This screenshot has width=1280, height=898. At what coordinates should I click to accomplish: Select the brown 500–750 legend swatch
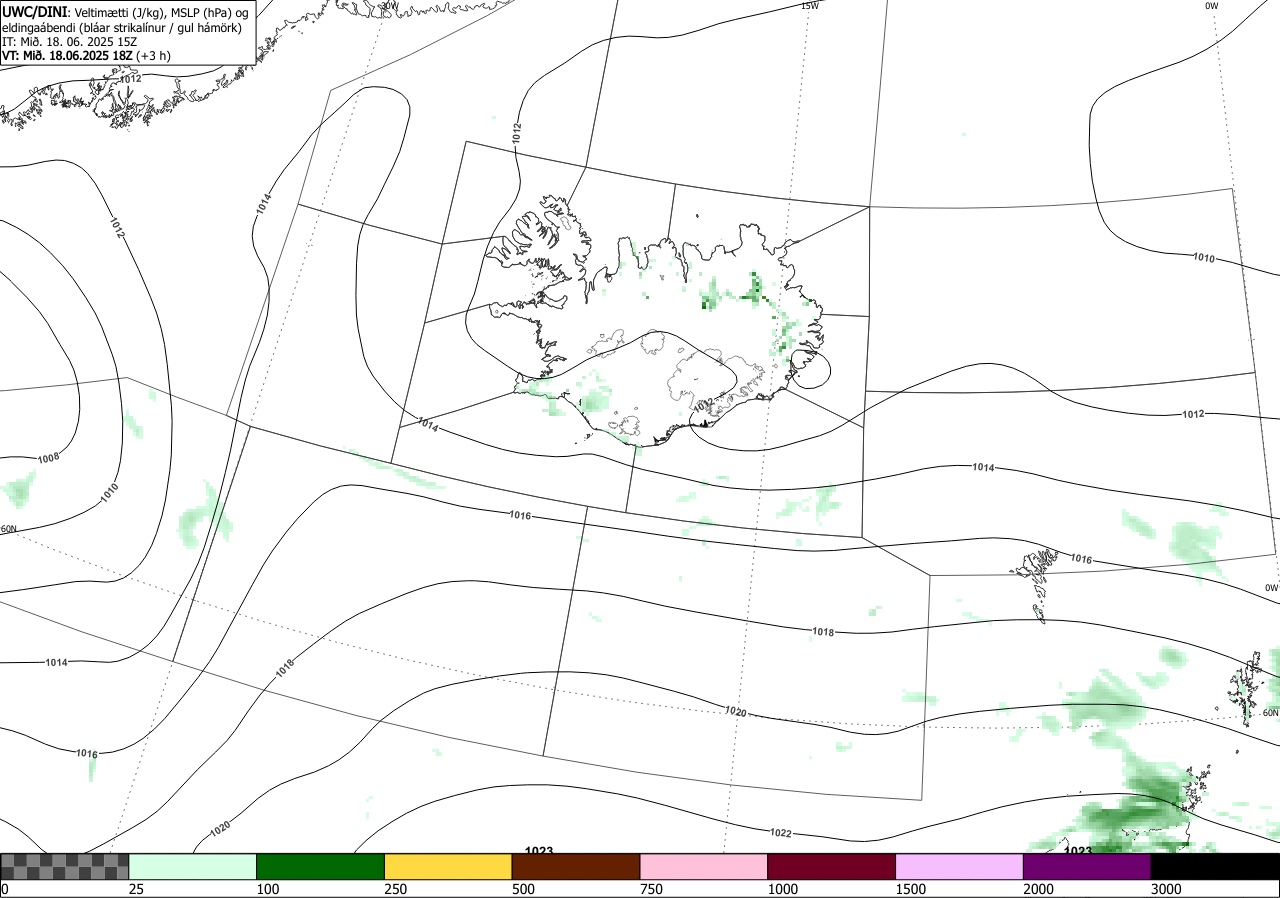[x=576, y=866]
